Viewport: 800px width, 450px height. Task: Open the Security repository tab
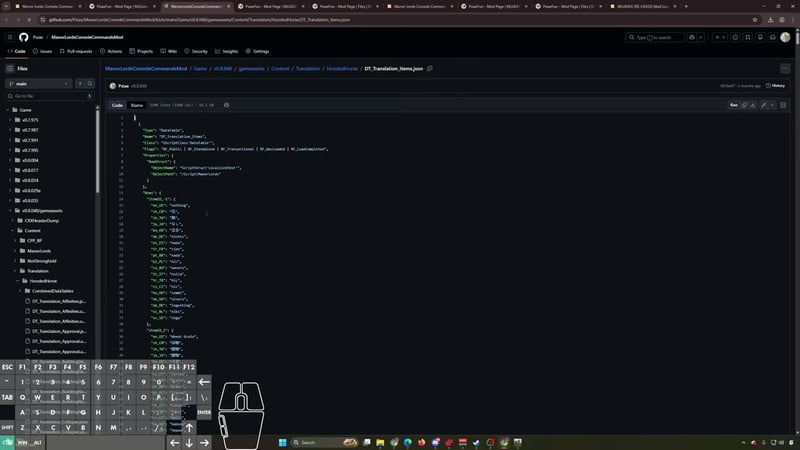[x=196, y=51]
